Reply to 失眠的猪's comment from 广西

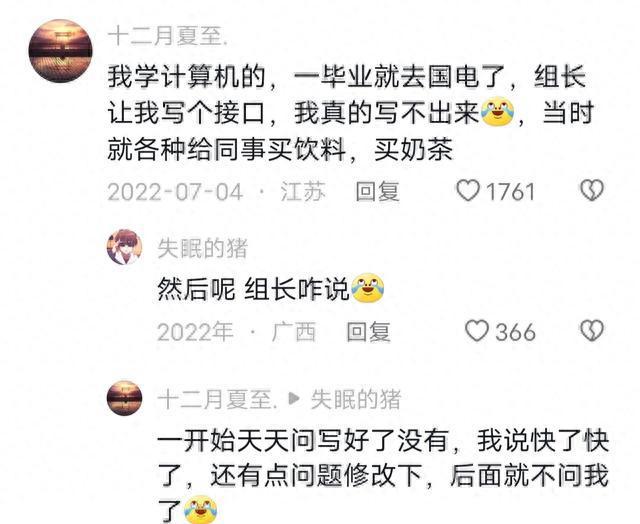[x=368, y=331]
